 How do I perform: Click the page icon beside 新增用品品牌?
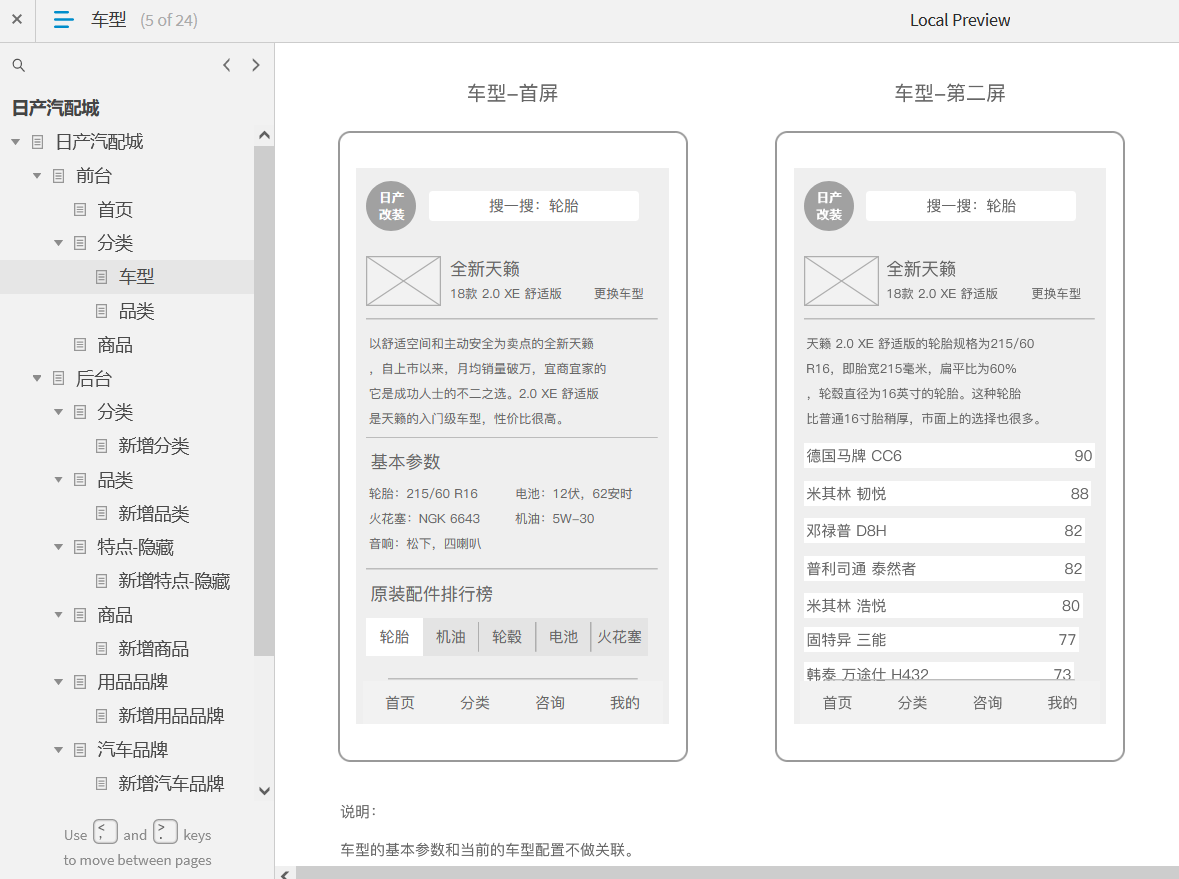[x=102, y=716]
